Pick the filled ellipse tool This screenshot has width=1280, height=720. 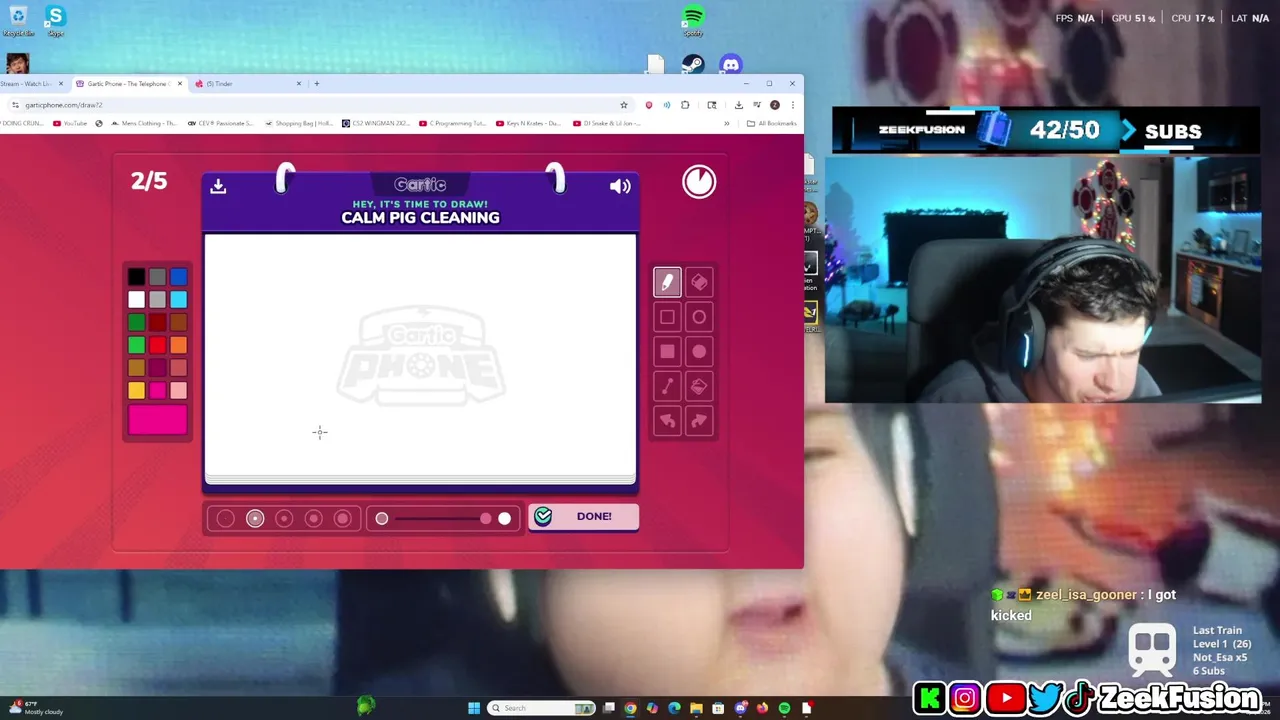tap(699, 351)
